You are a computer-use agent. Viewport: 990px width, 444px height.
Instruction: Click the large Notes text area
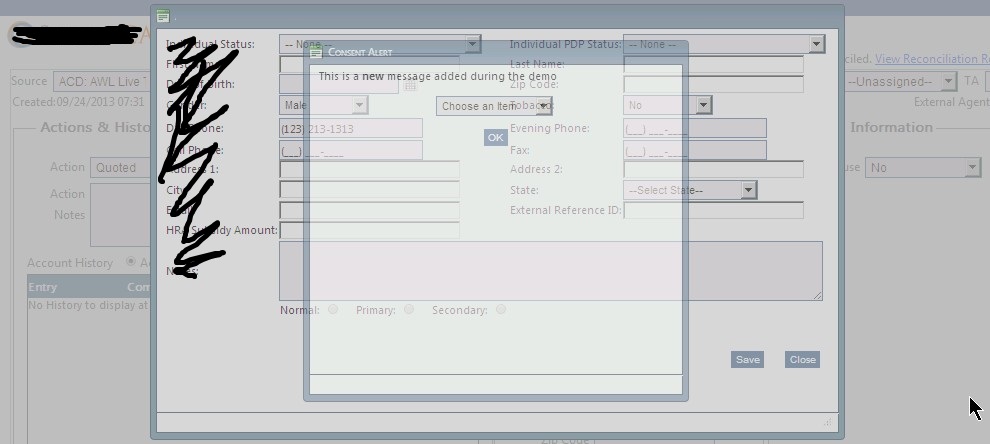tap(551, 271)
